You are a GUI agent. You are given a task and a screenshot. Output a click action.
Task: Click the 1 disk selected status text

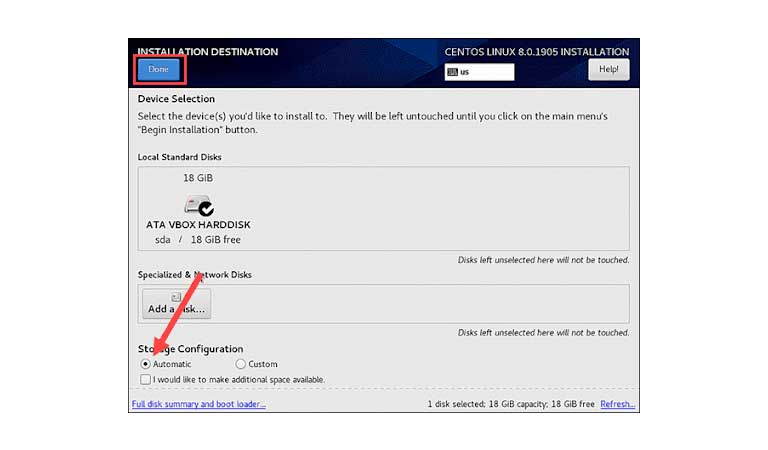(x=511, y=404)
